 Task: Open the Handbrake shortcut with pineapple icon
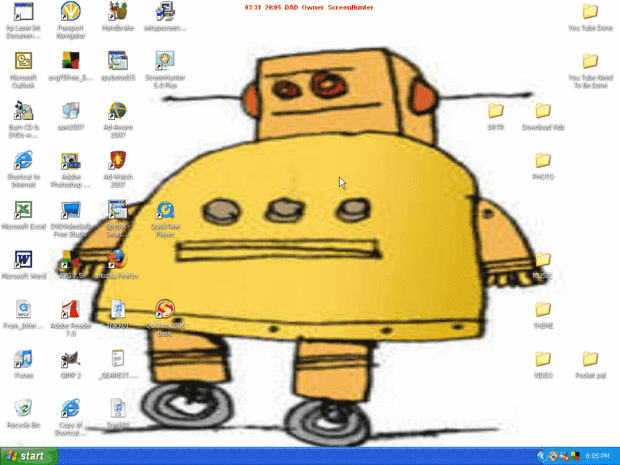click(118, 12)
